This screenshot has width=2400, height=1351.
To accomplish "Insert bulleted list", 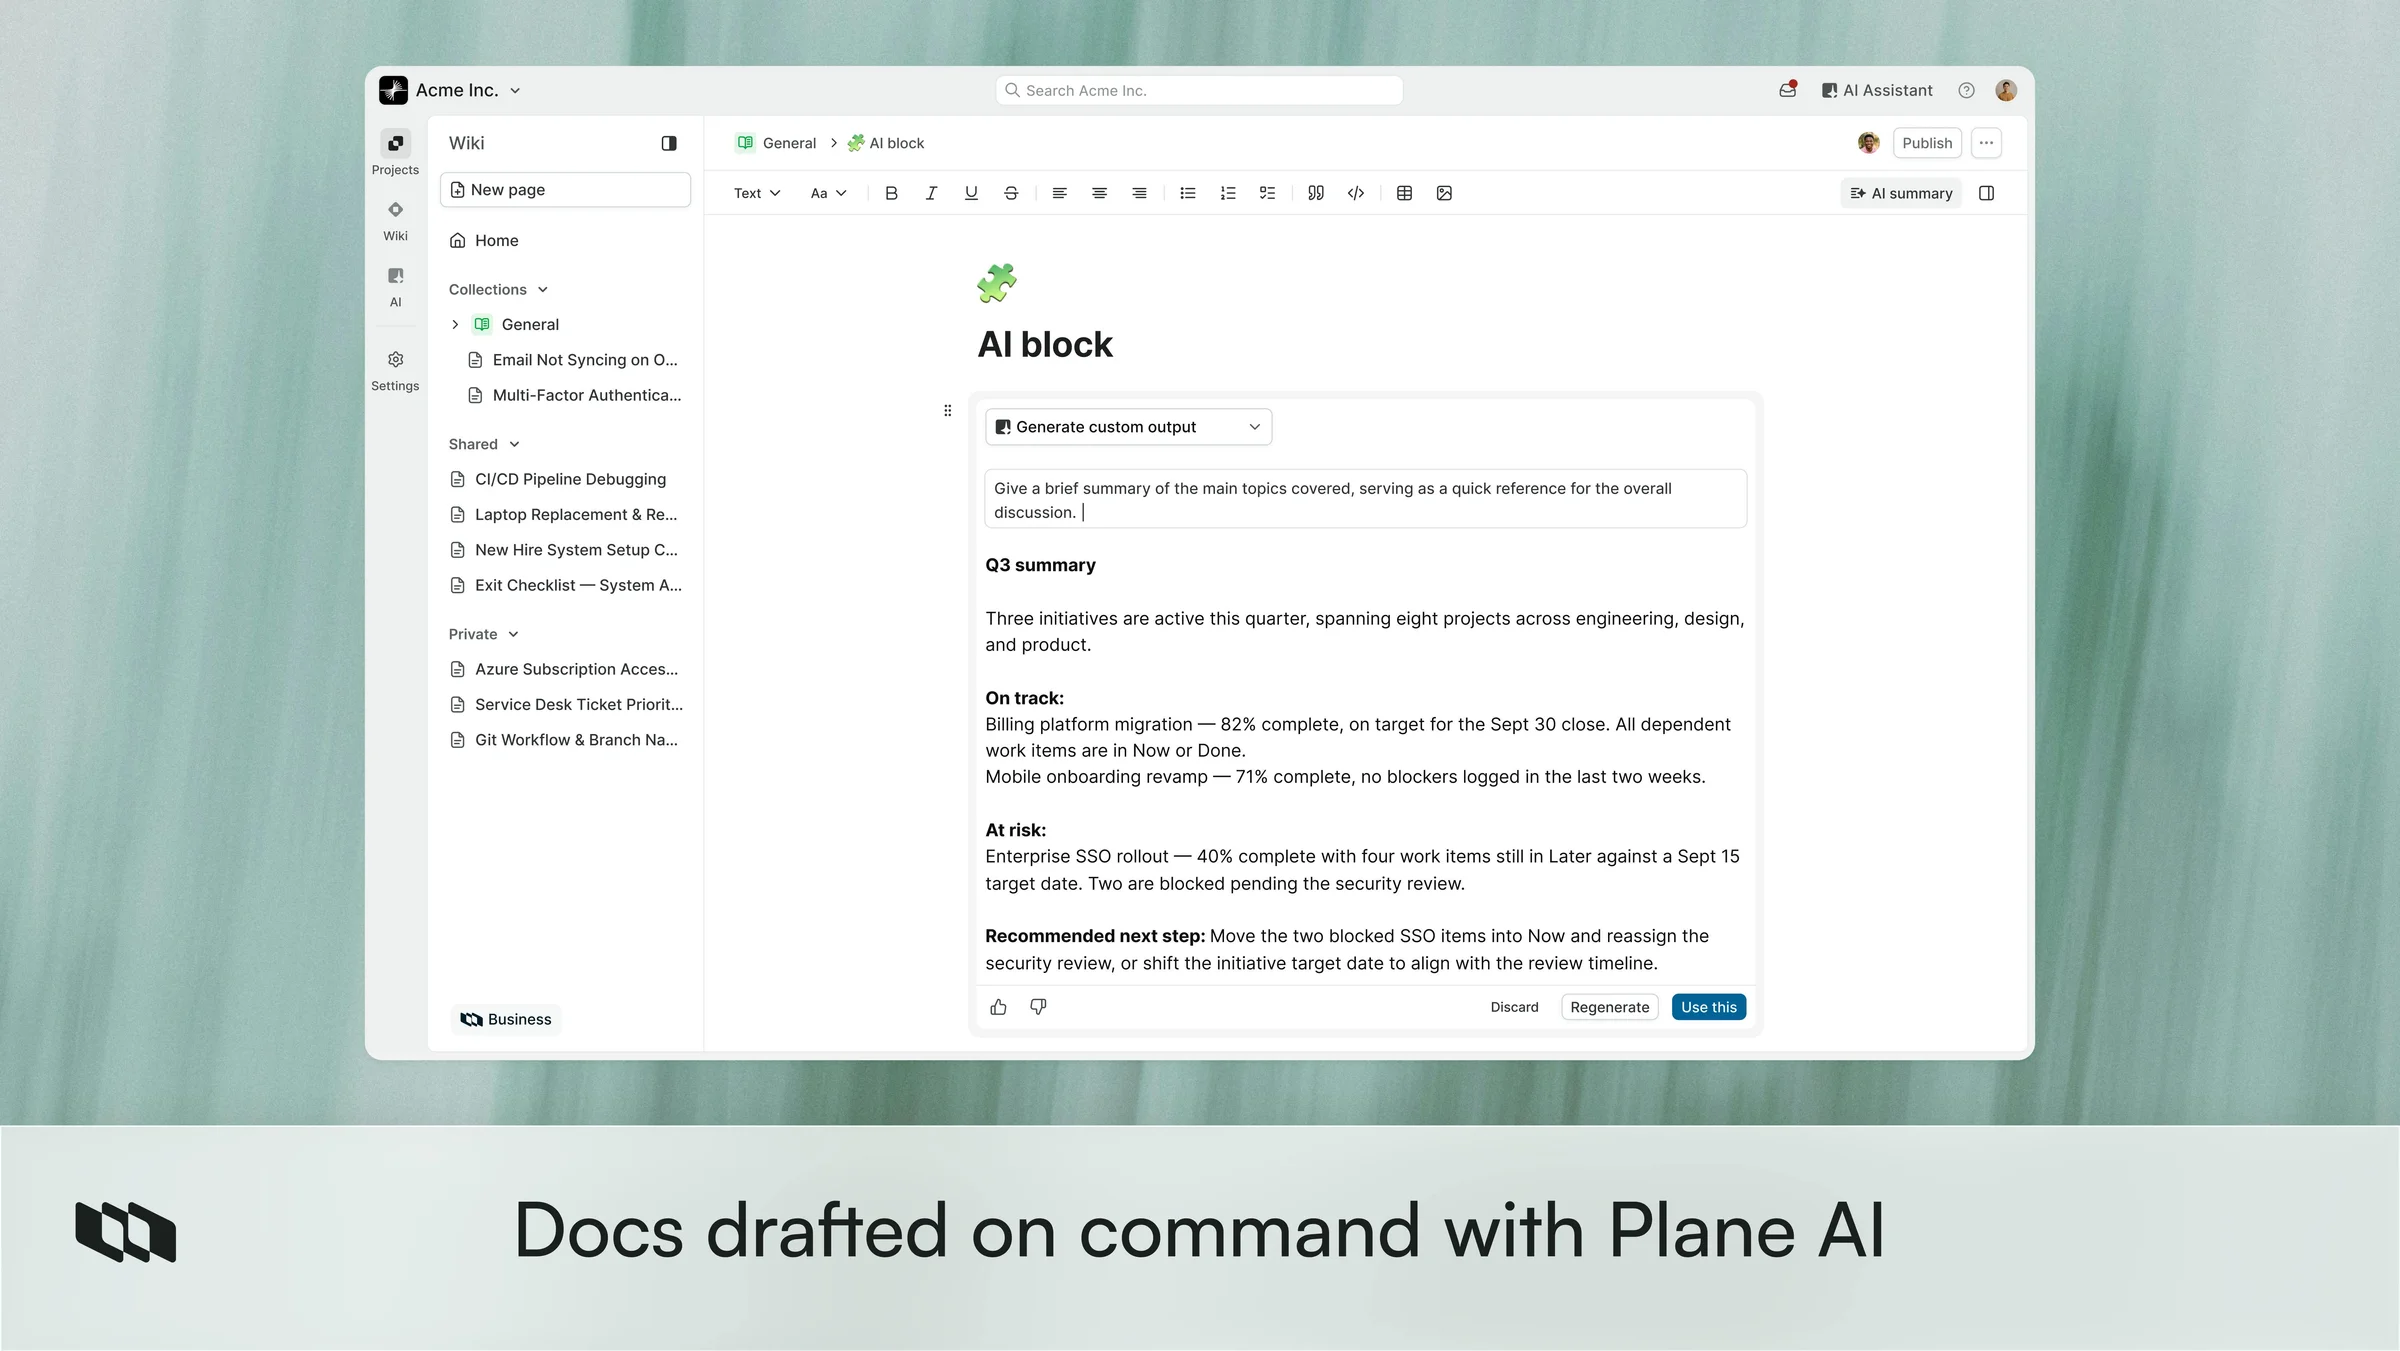I will point(1187,193).
